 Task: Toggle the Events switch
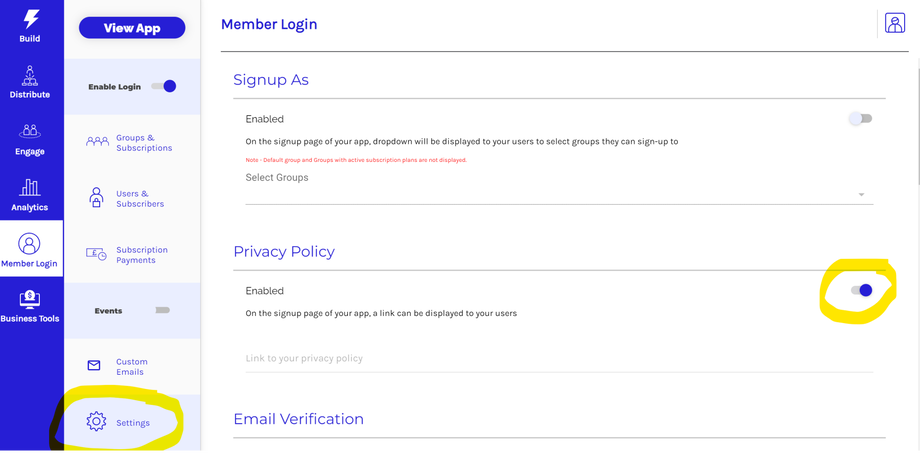tap(162, 310)
